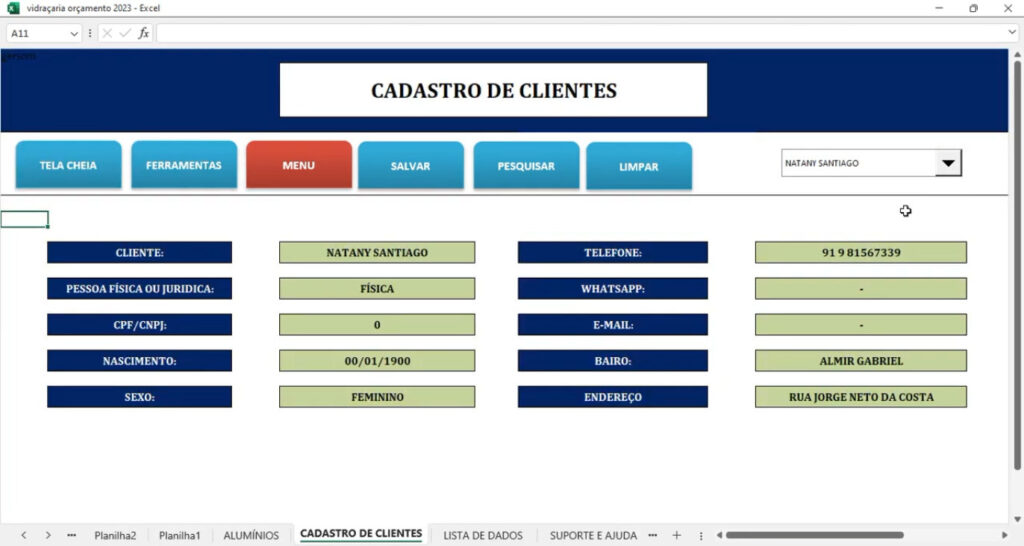The height and width of the screenshot is (546, 1024).
Task: Click the Cancel X icon in formula bar
Action: pos(107,33)
